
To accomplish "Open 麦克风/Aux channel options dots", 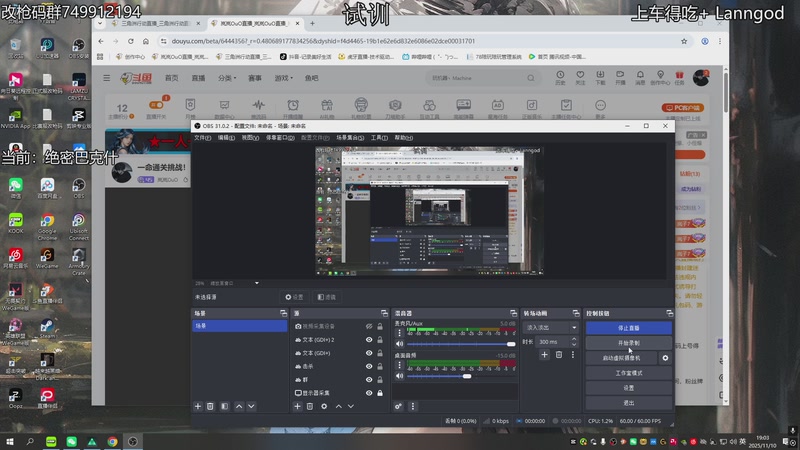I will (399, 333).
